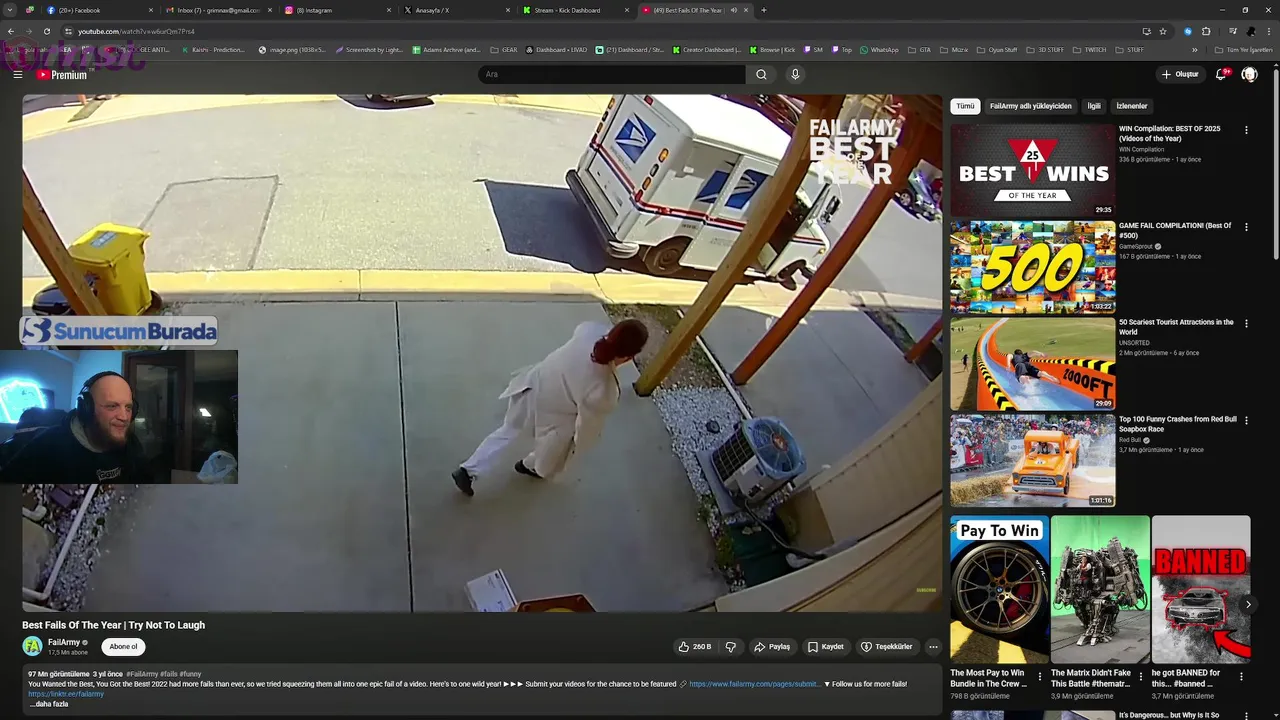This screenshot has height=720, width=1280.
Task: Open the browser extensions puzzle icon
Action: click(x=1206, y=31)
